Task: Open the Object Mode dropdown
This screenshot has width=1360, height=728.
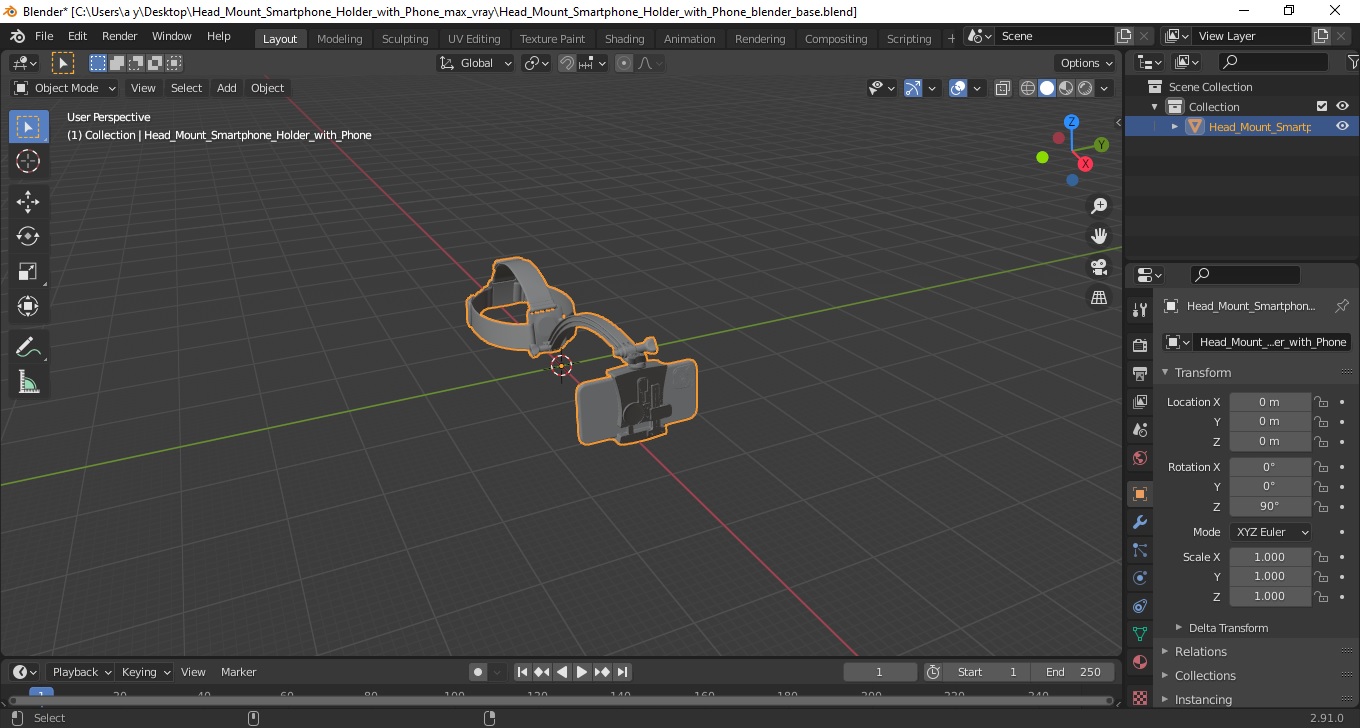Action: tap(65, 88)
